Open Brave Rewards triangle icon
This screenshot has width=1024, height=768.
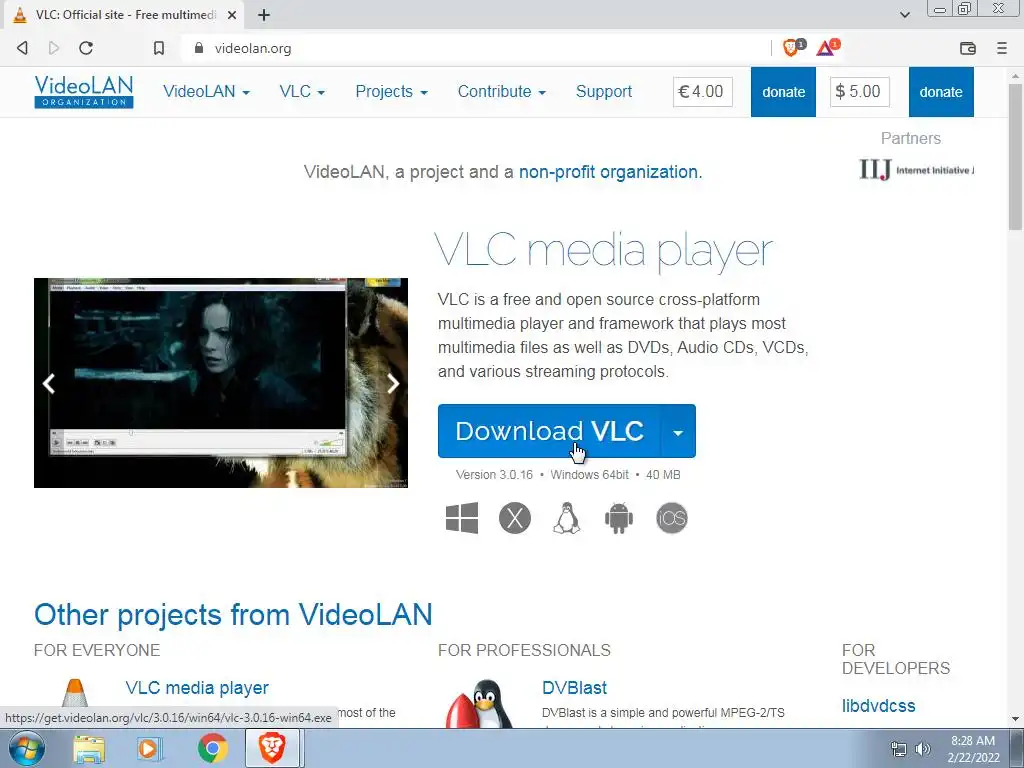click(827, 47)
